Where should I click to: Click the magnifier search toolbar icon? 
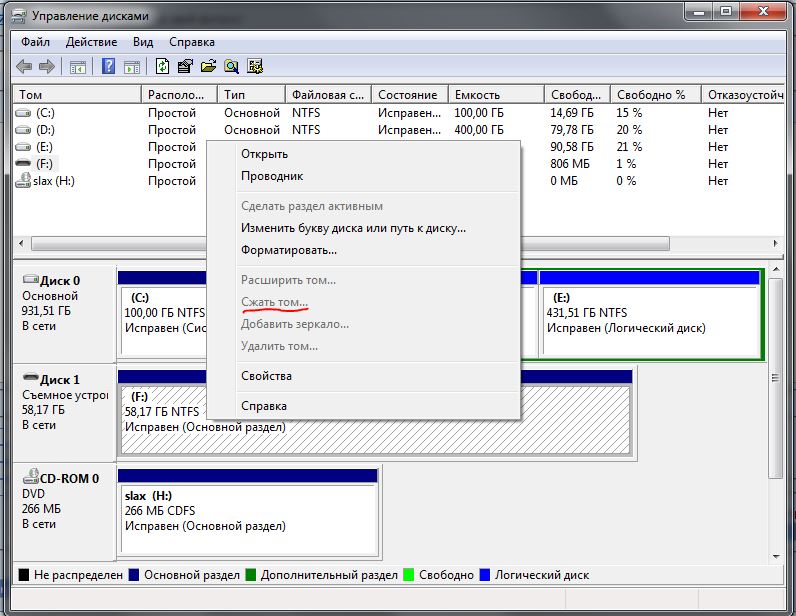[231, 67]
